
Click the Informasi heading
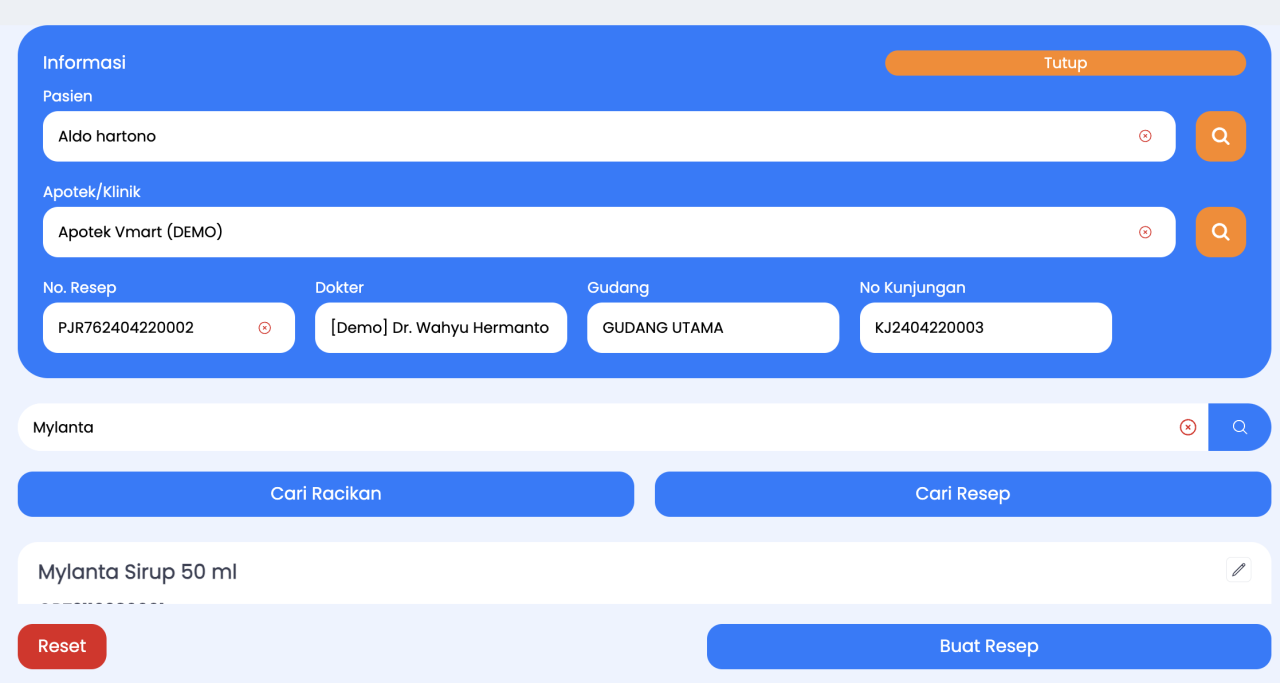(84, 62)
